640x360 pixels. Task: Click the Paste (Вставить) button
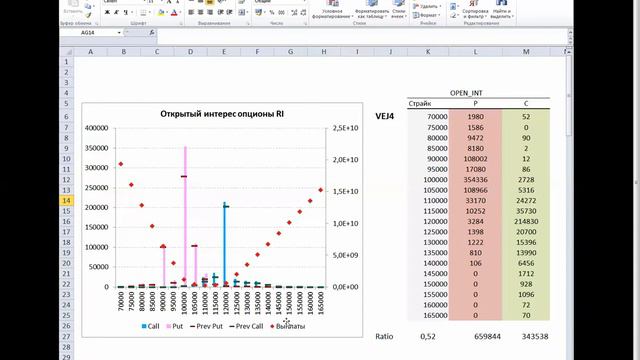(x=73, y=8)
